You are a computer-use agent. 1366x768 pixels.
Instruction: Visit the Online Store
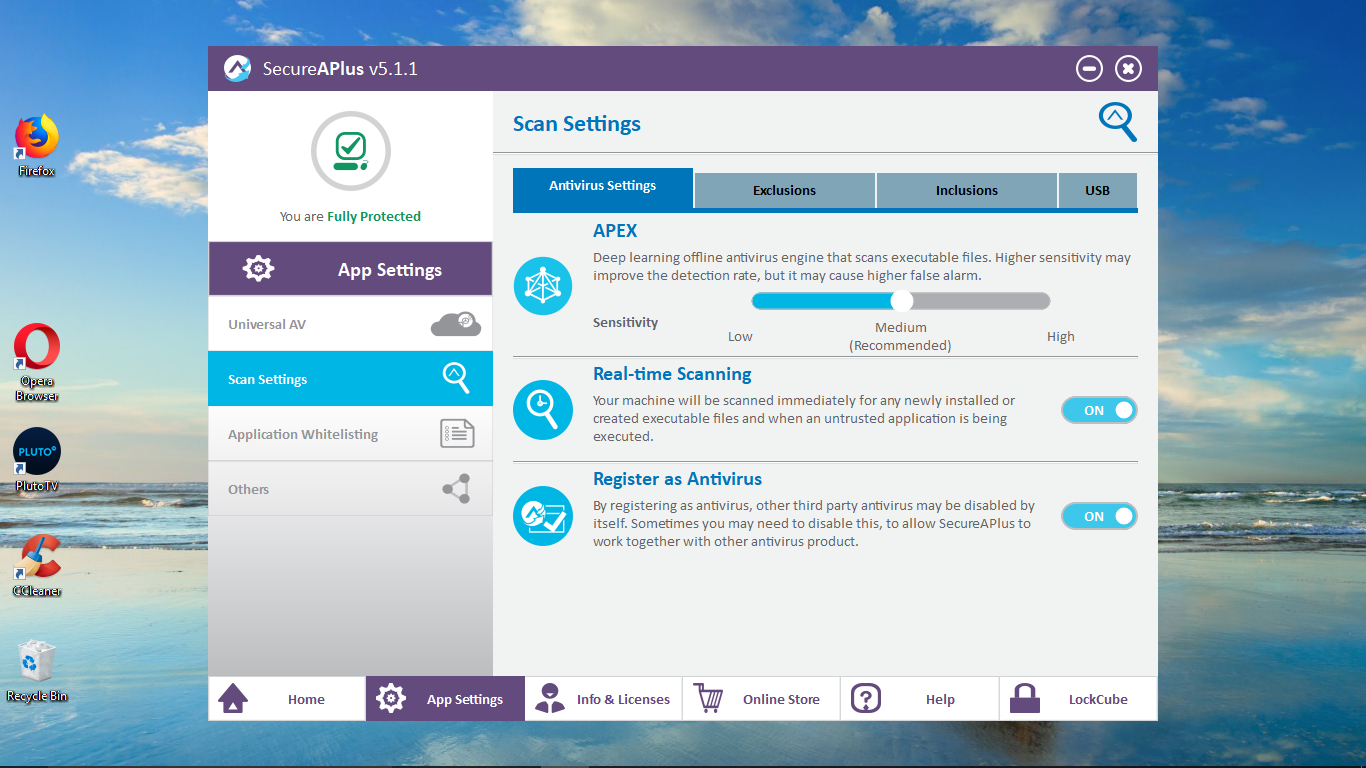point(761,699)
